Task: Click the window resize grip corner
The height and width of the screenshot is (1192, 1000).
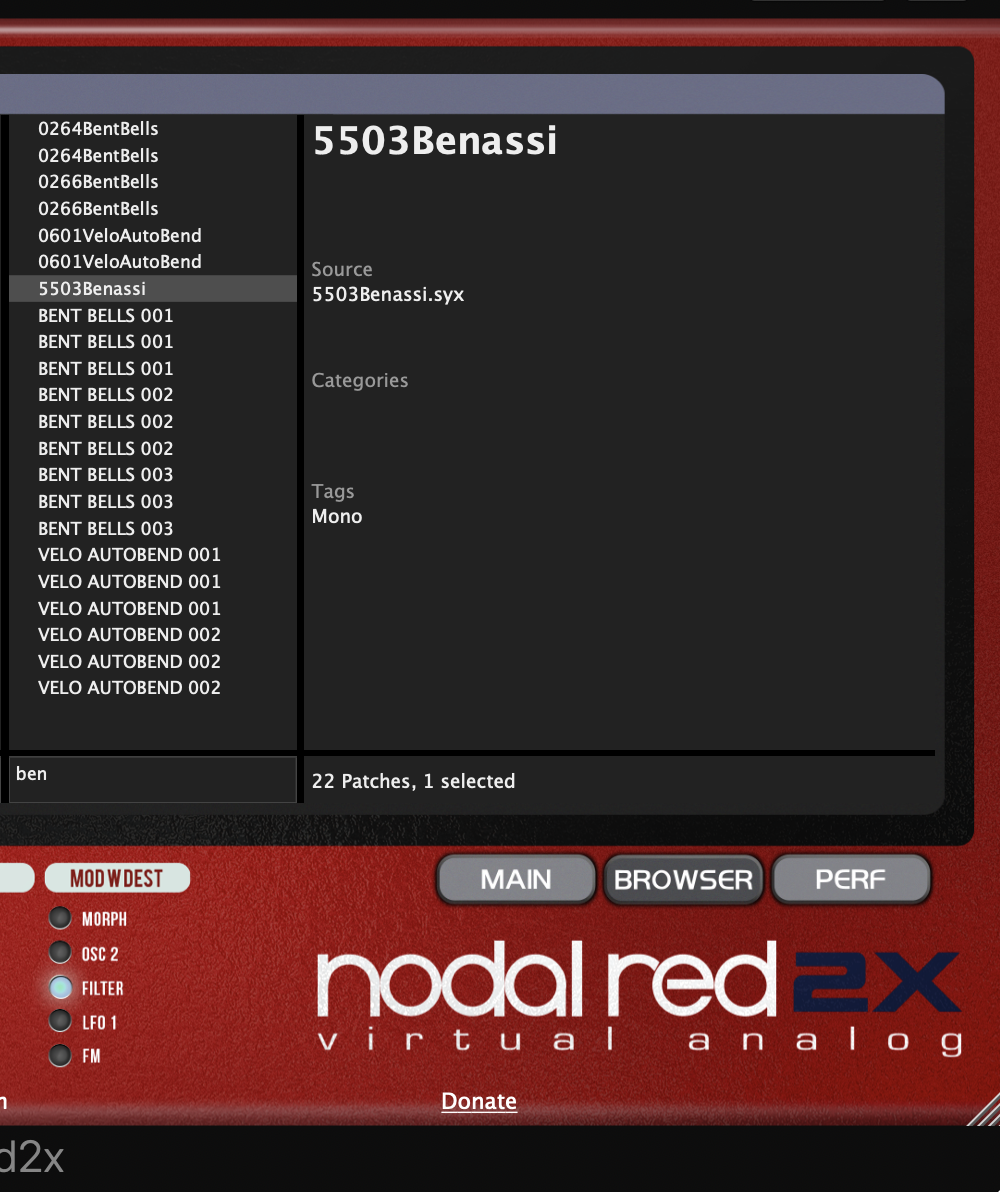Action: [985, 1110]
